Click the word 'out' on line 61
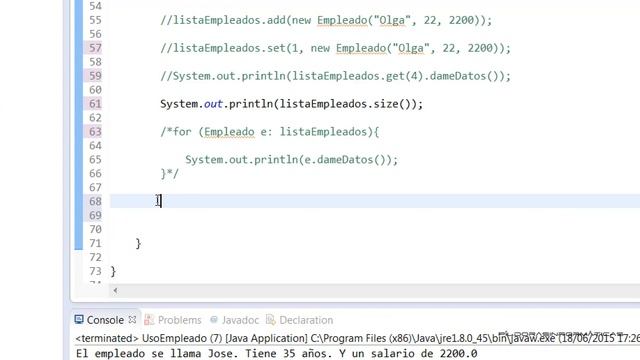The image size is (640, 360). [x=213, y=104]
